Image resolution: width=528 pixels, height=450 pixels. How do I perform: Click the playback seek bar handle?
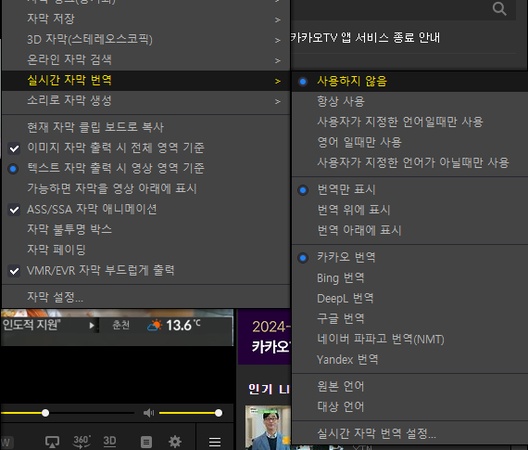pos(45,413)
